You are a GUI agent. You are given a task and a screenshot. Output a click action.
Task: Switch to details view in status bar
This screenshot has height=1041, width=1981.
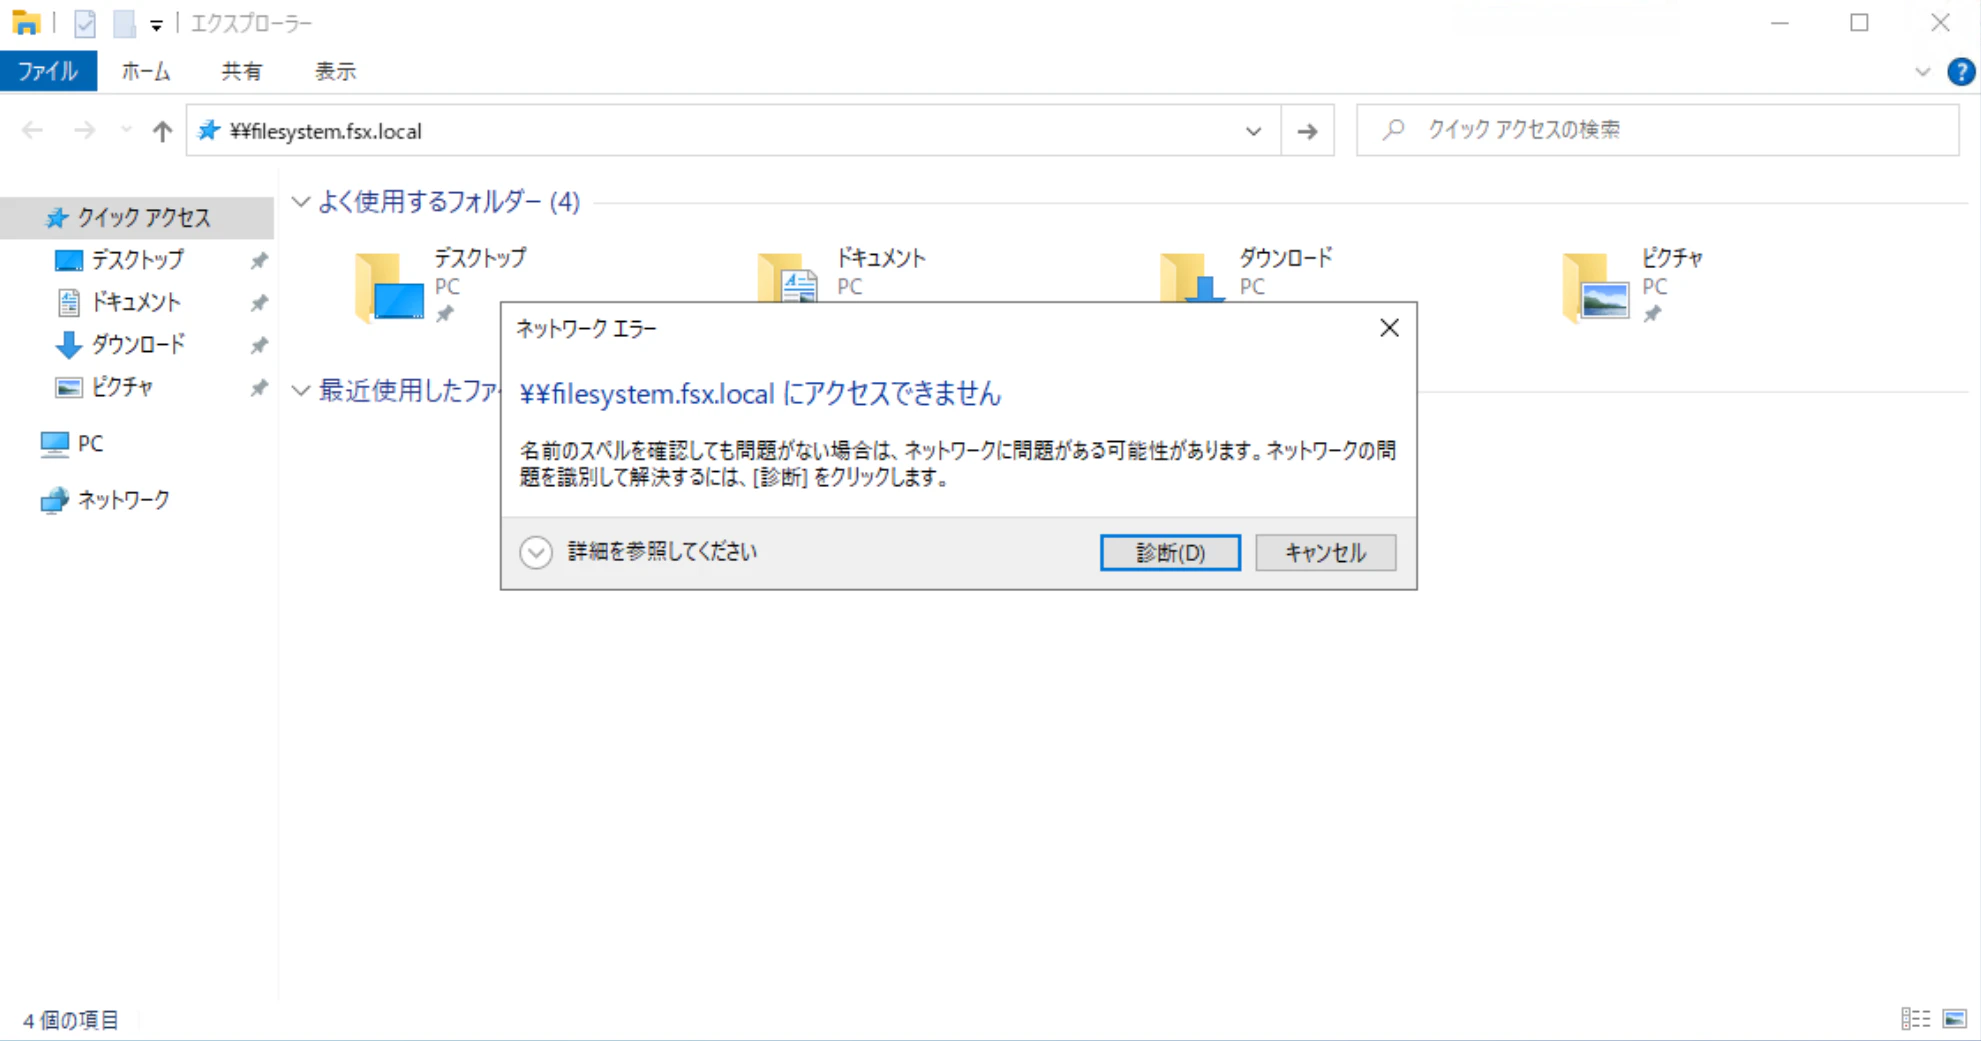pos(1915,1019)
